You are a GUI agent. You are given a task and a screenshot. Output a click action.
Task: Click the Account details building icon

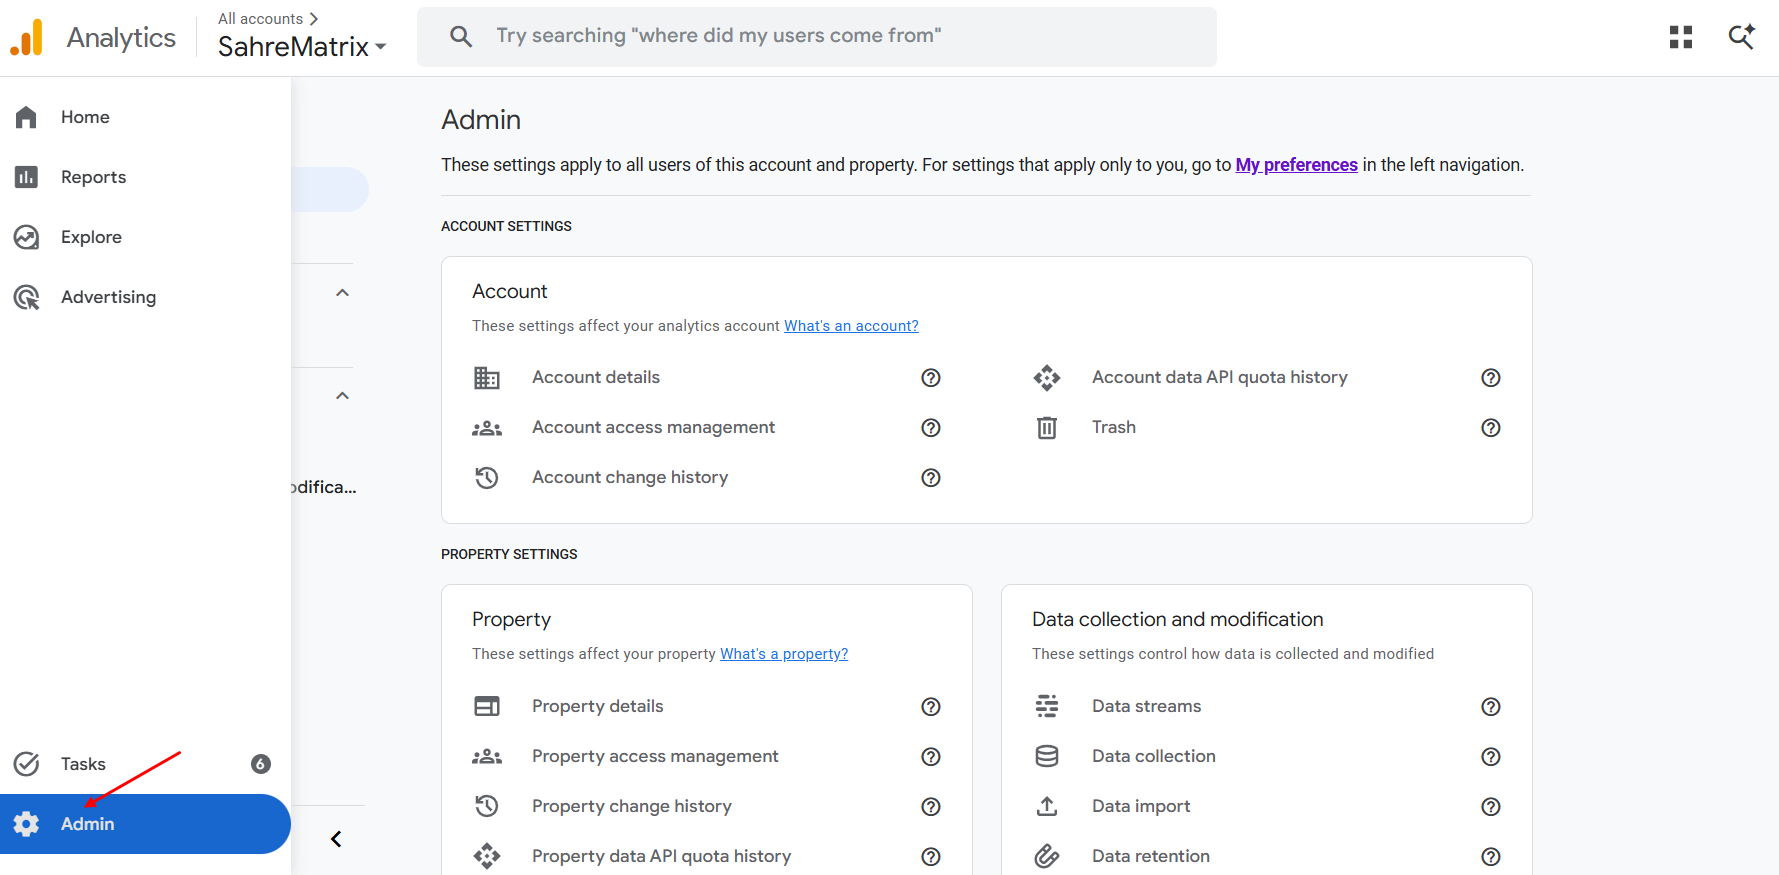click(x=487, y=377)
